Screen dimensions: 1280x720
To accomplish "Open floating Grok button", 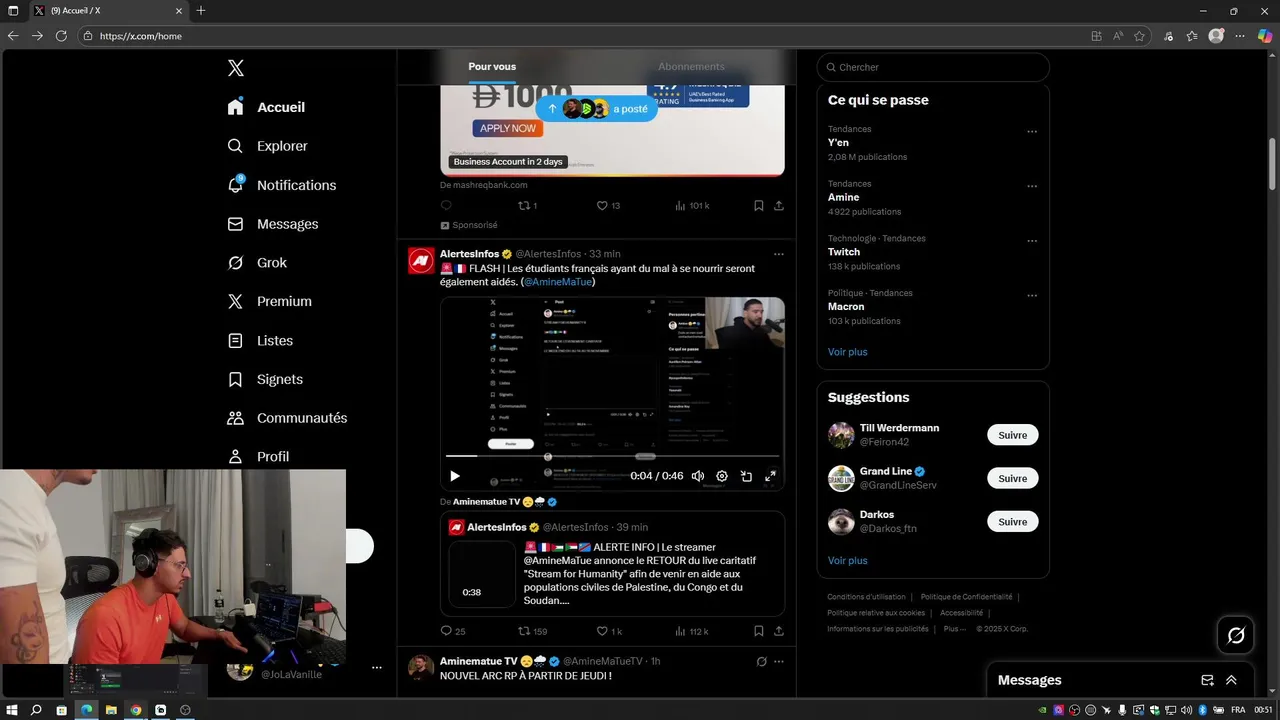I will point(1236,635).
